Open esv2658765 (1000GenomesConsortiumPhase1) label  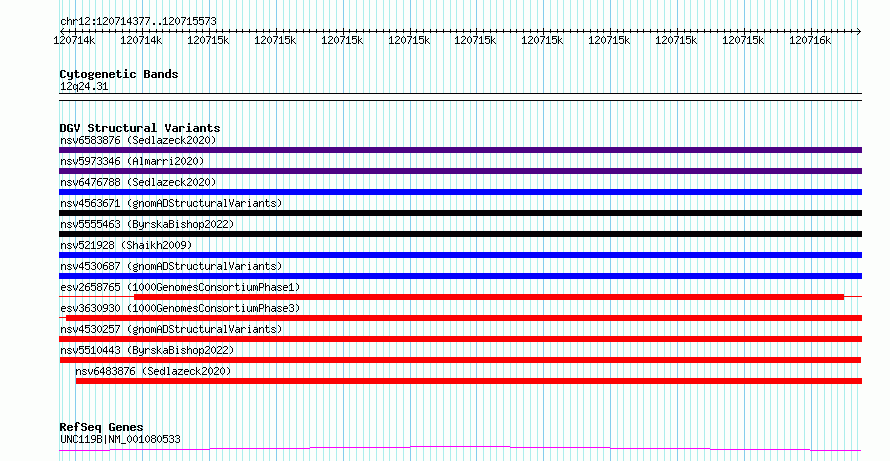[180, 287]
